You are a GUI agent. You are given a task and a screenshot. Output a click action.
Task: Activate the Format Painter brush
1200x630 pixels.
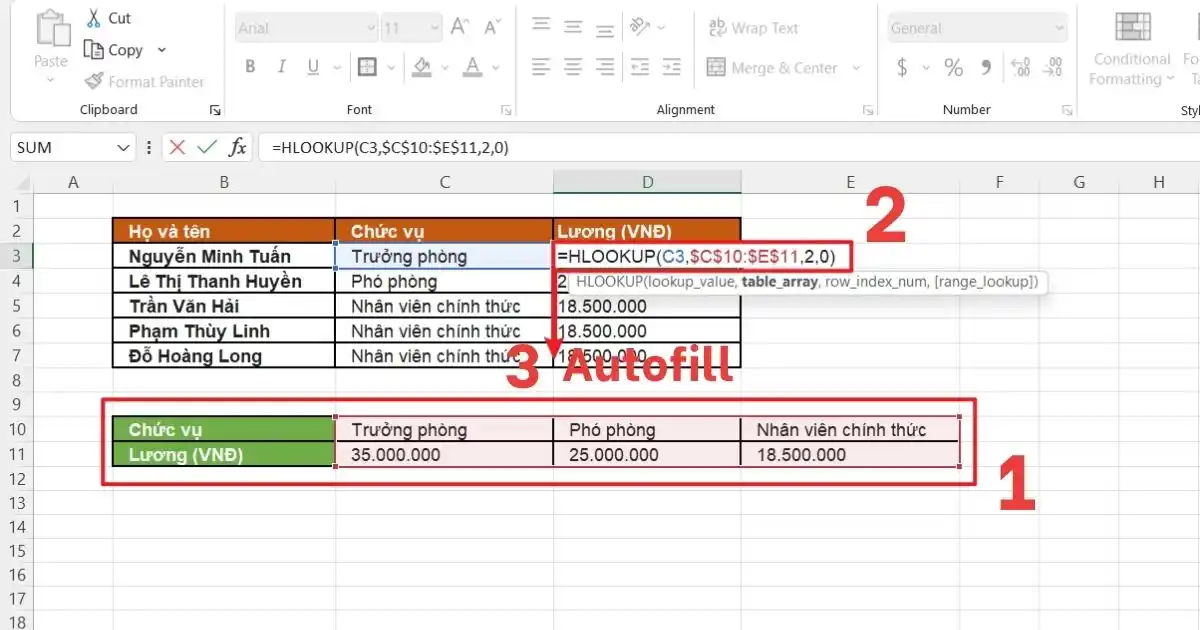click(145, 81)
